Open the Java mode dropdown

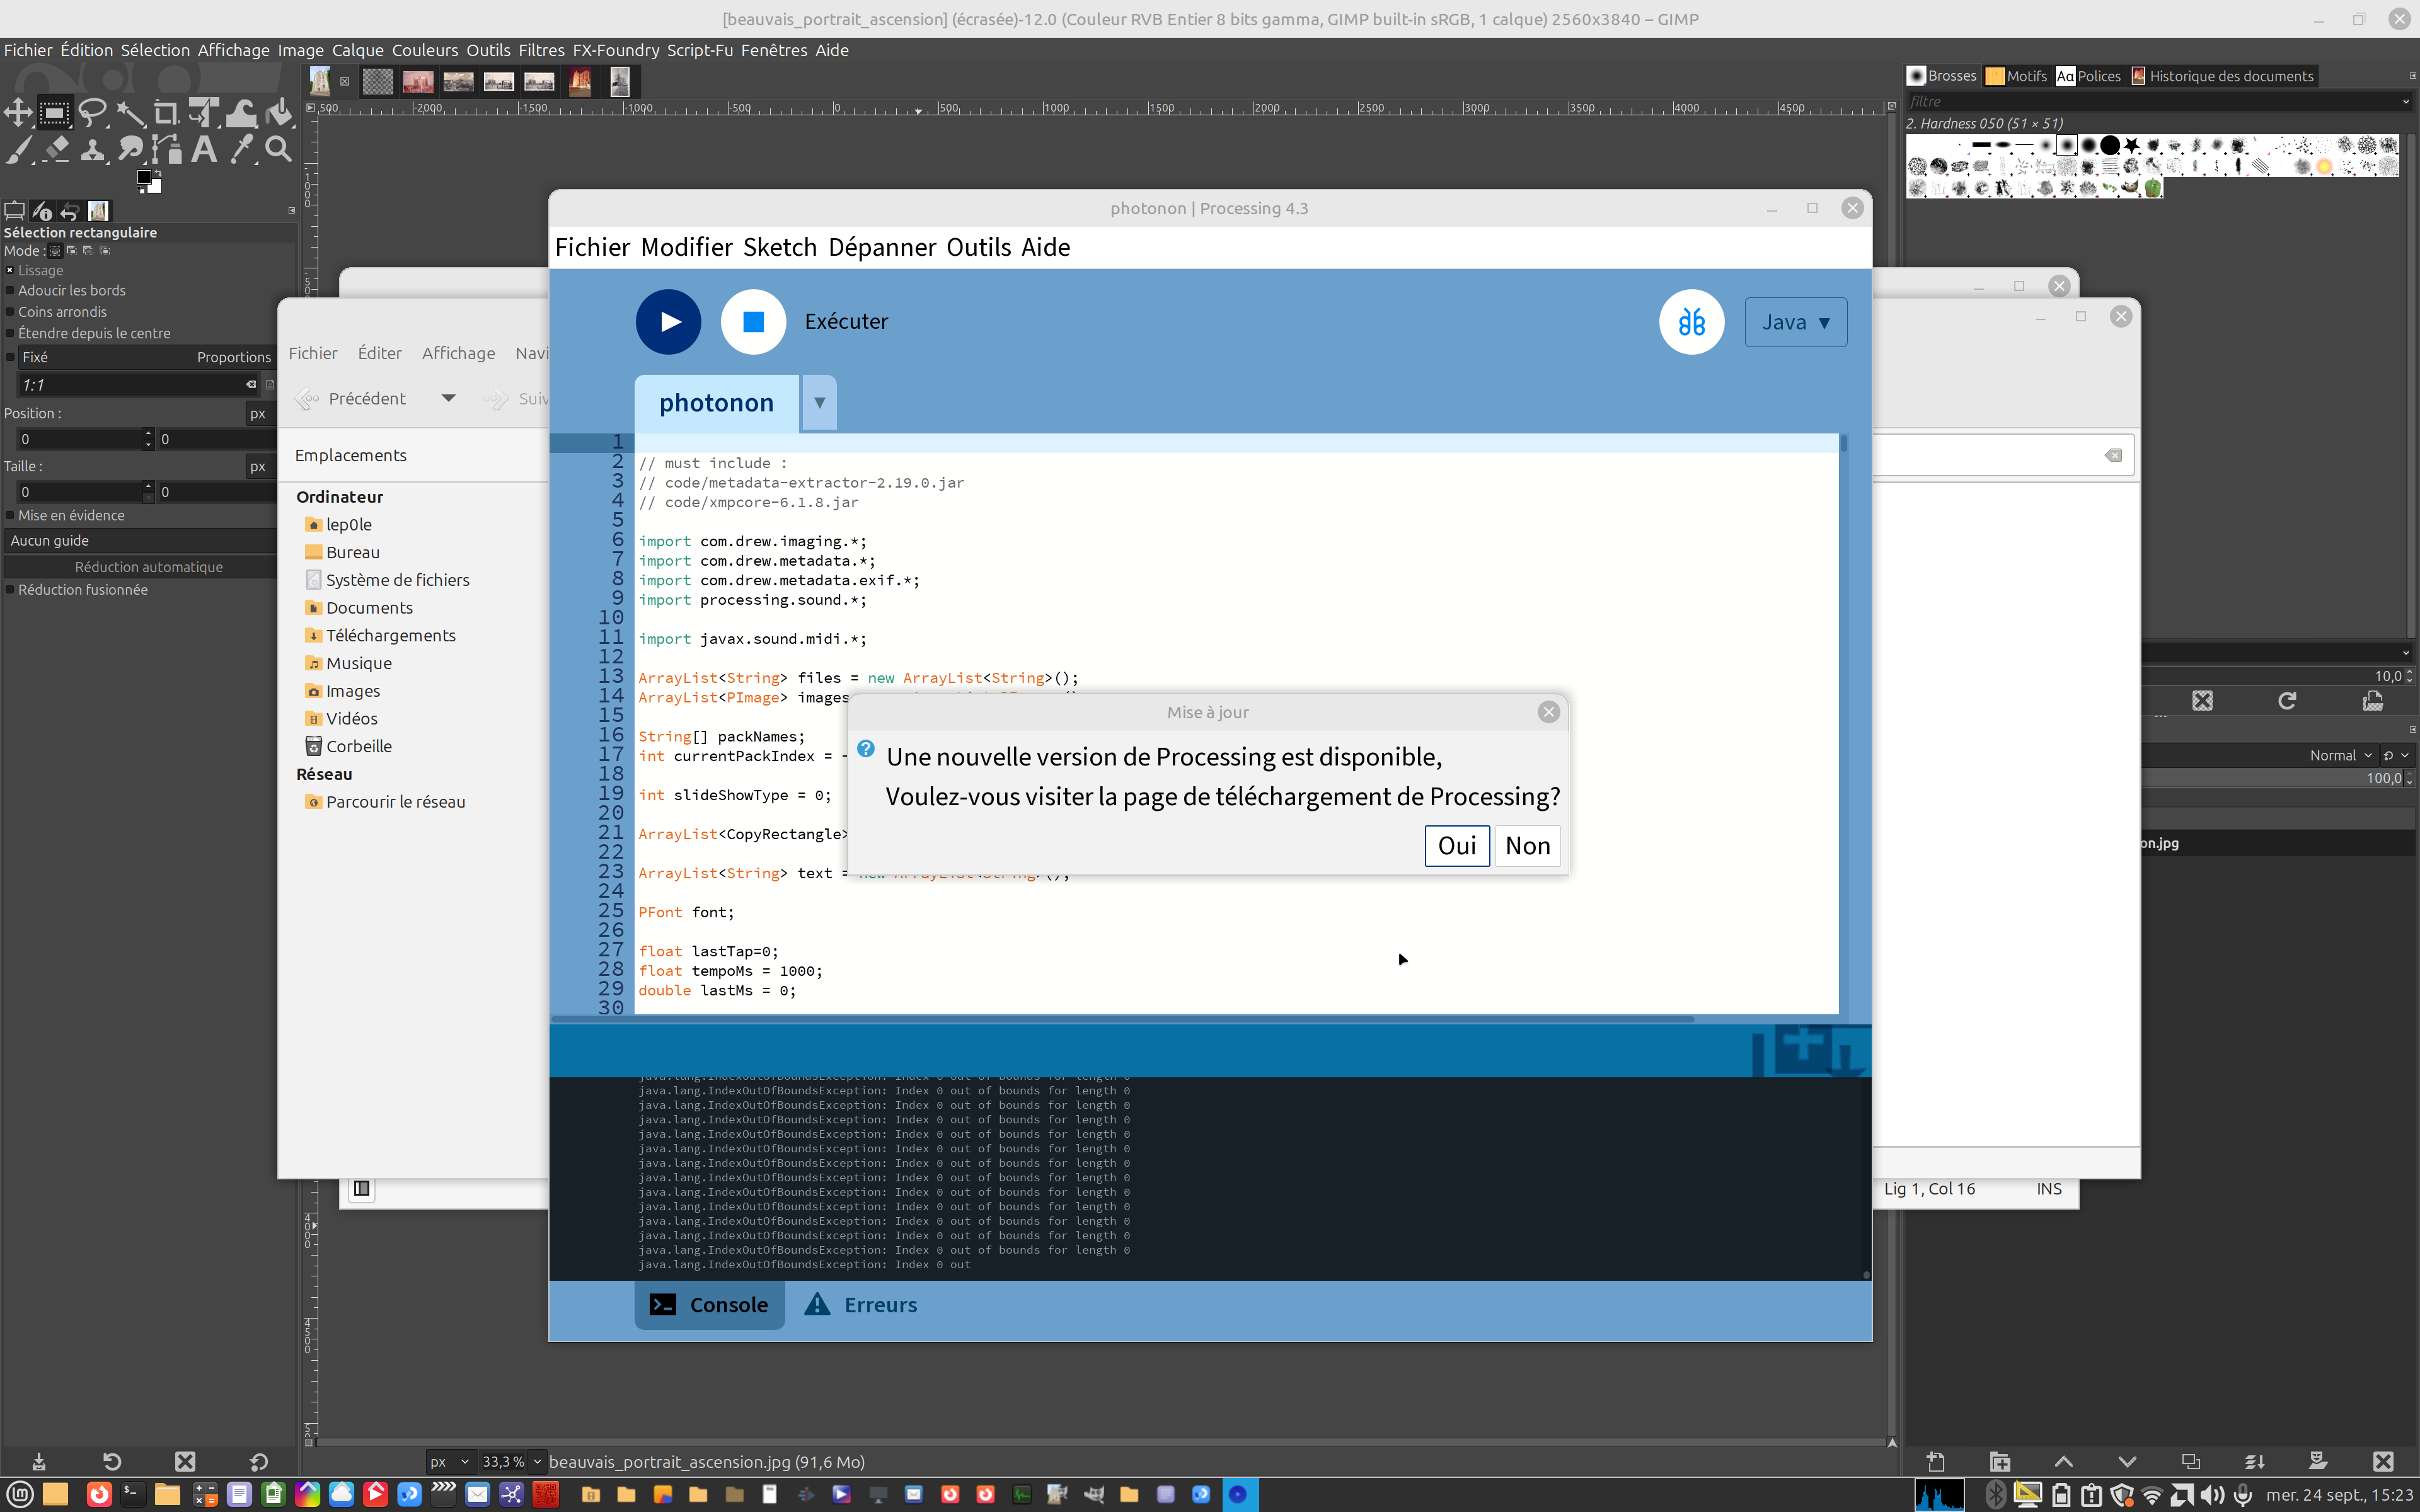[x=1795, y=322]
